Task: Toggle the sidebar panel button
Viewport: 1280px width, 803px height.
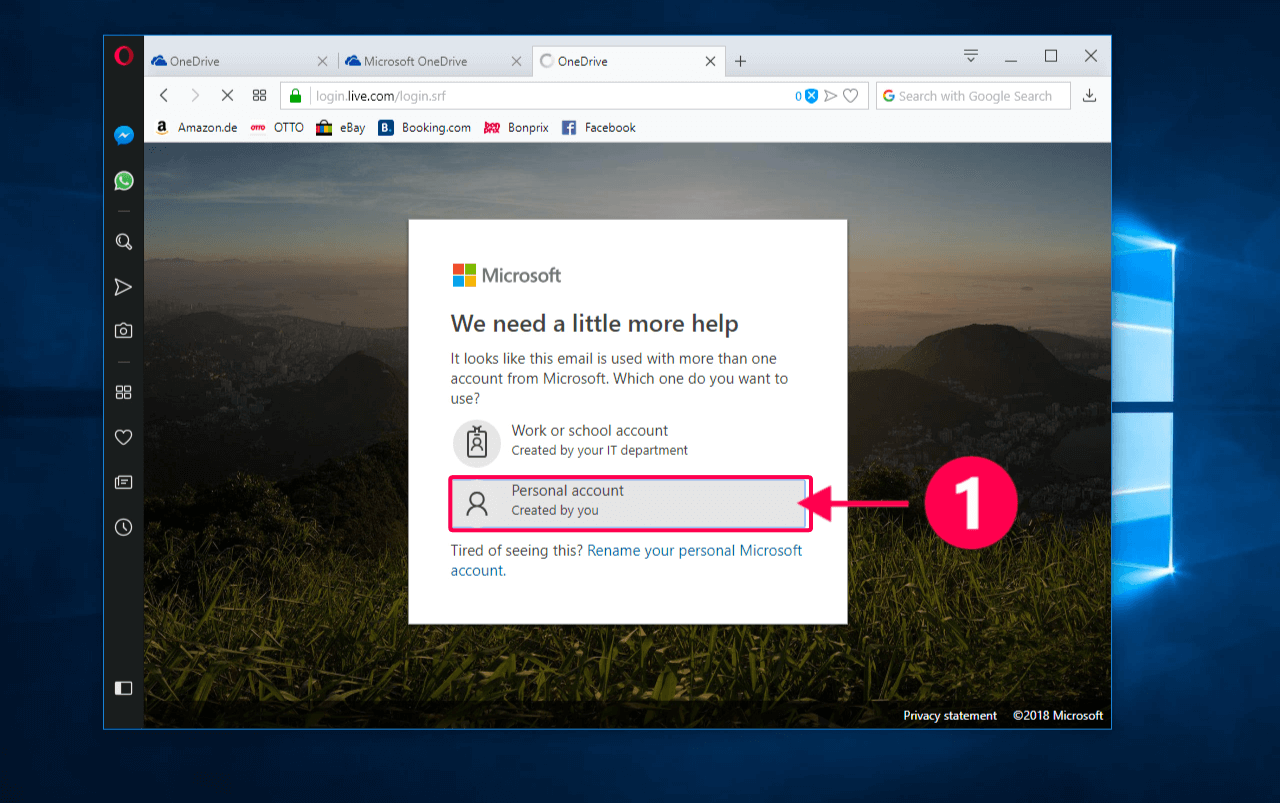Action: click(124, 688)
